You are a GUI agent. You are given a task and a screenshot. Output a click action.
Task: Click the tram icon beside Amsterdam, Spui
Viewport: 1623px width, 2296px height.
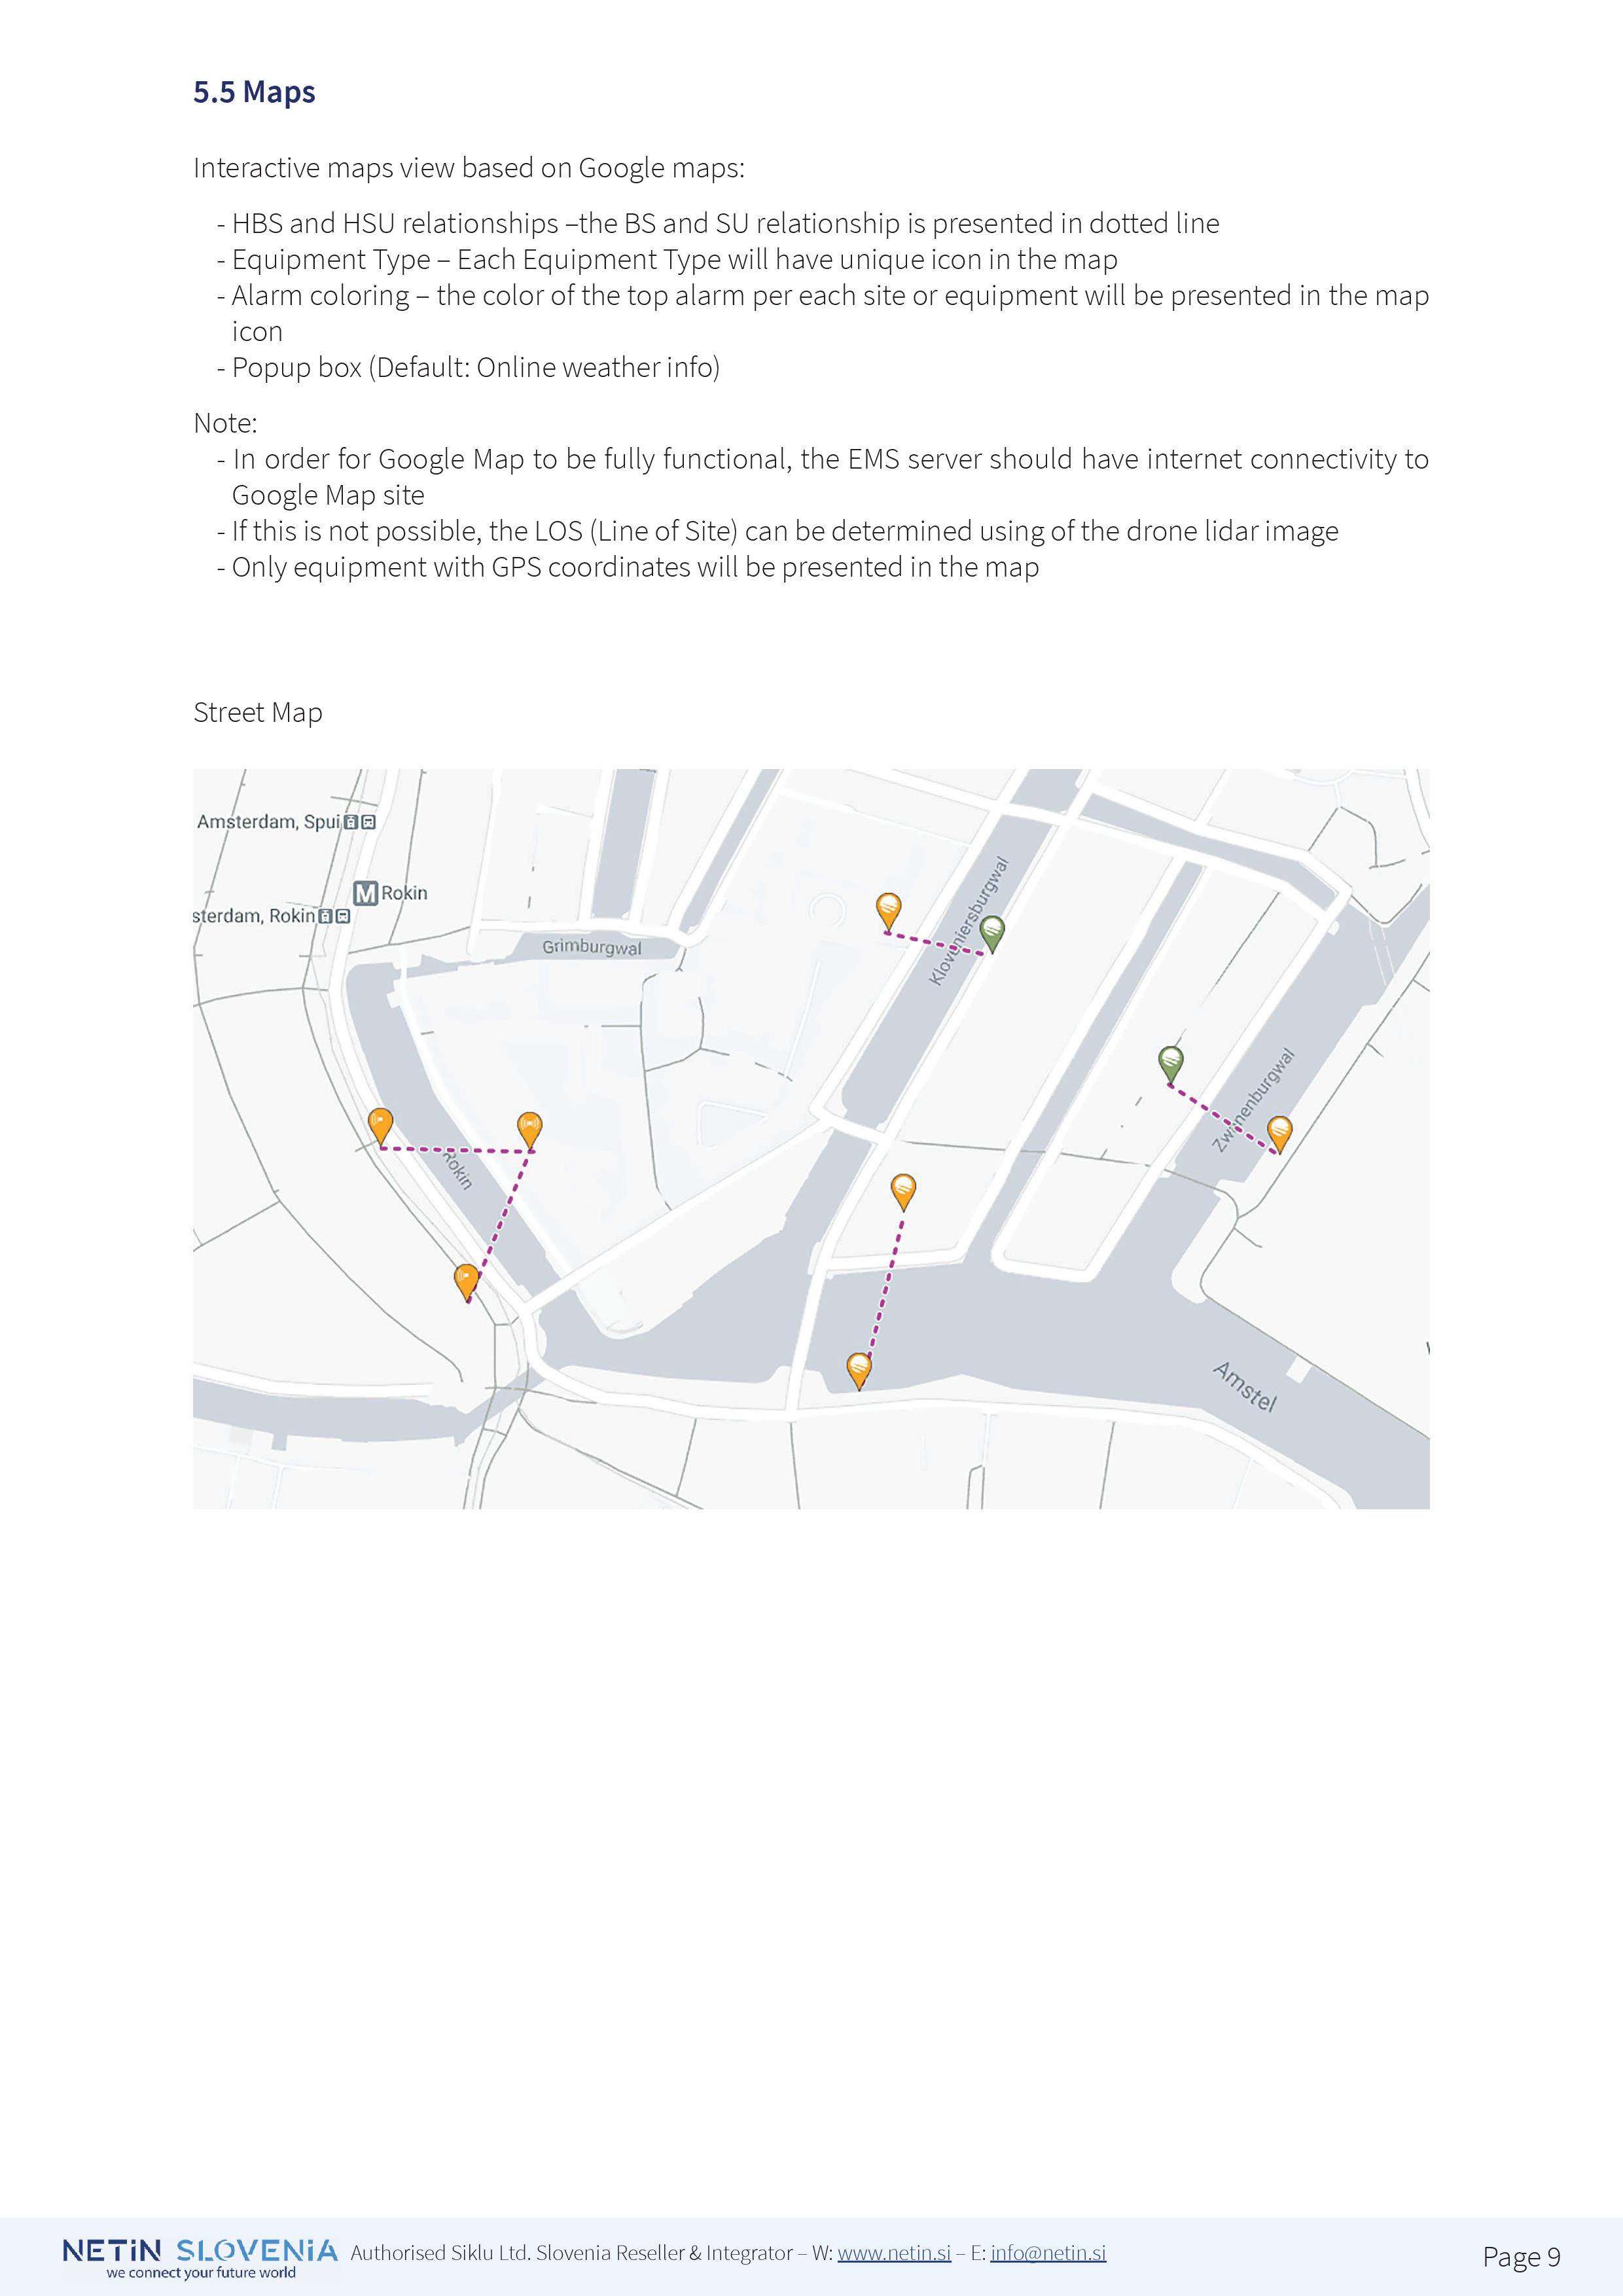click(351, 822)
